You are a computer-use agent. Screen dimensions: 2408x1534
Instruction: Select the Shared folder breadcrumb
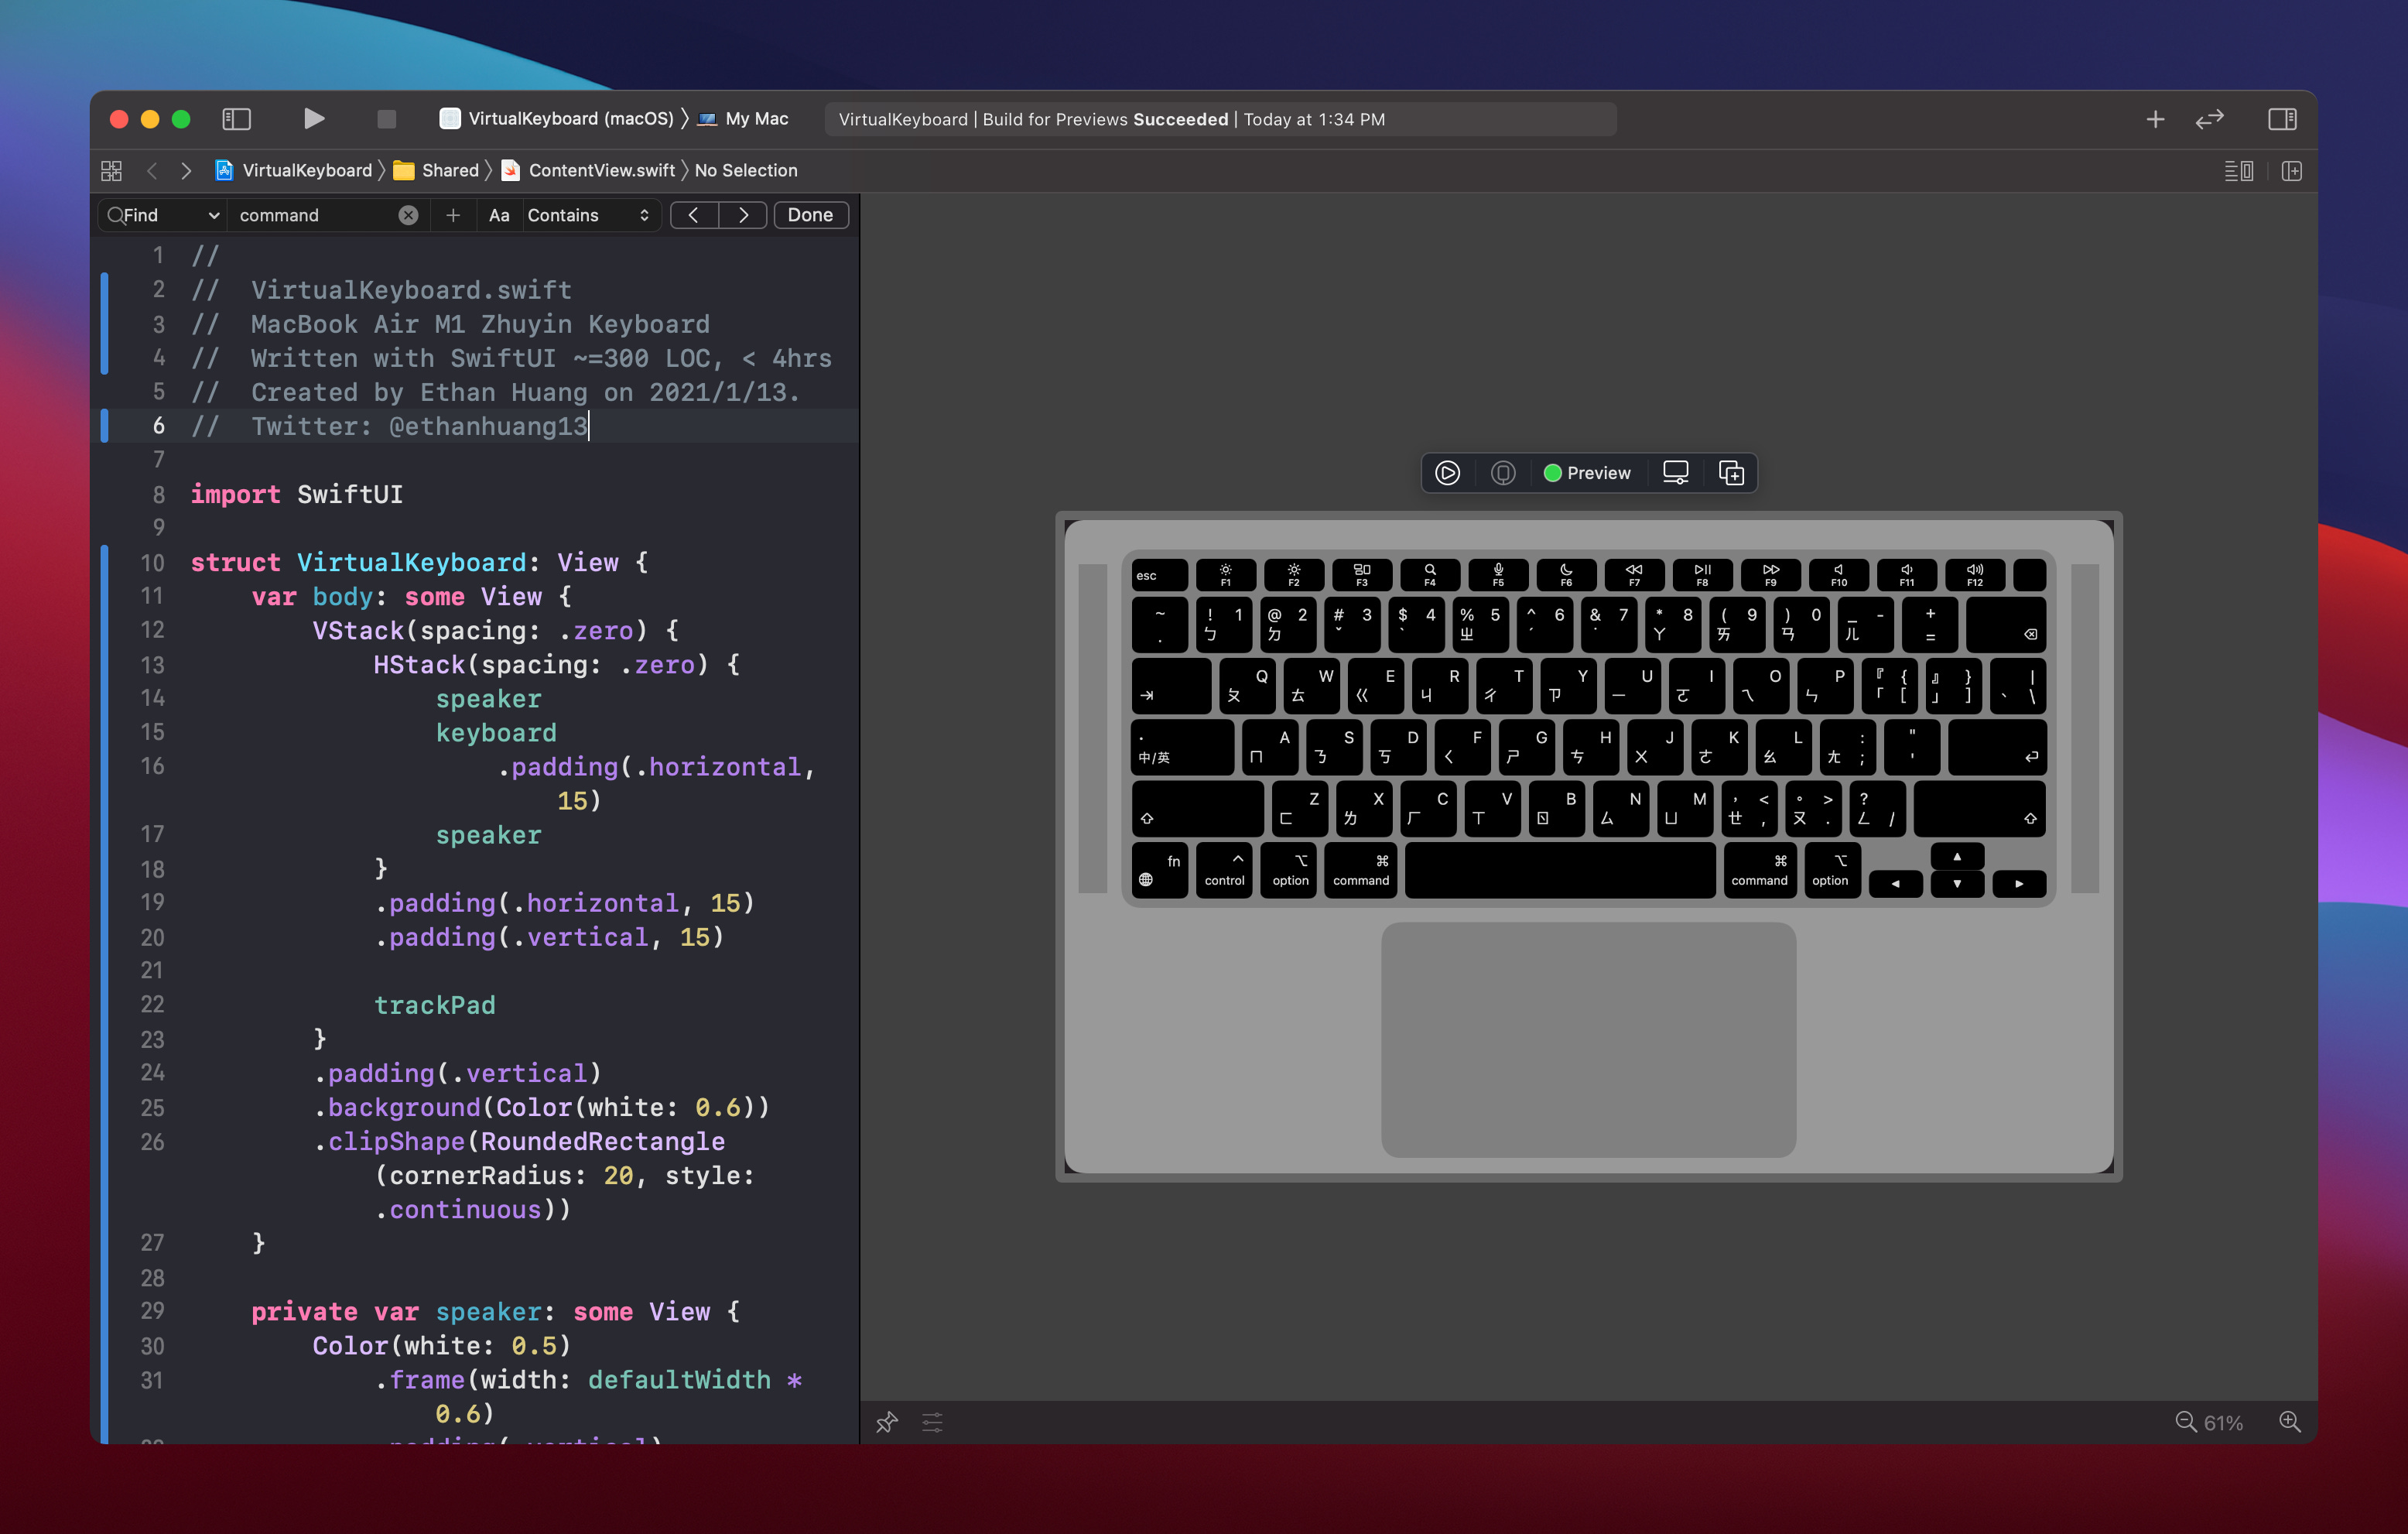[449, 170]
